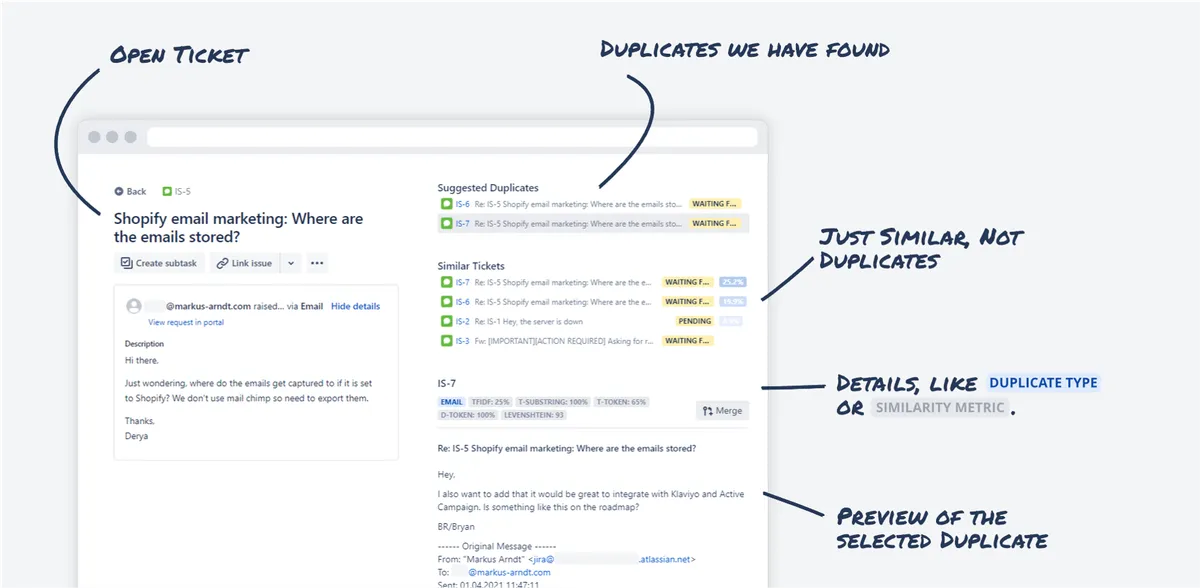Click the IS-7 details heading
This screenshot has height=588, width=1200.
click(447, 383)
